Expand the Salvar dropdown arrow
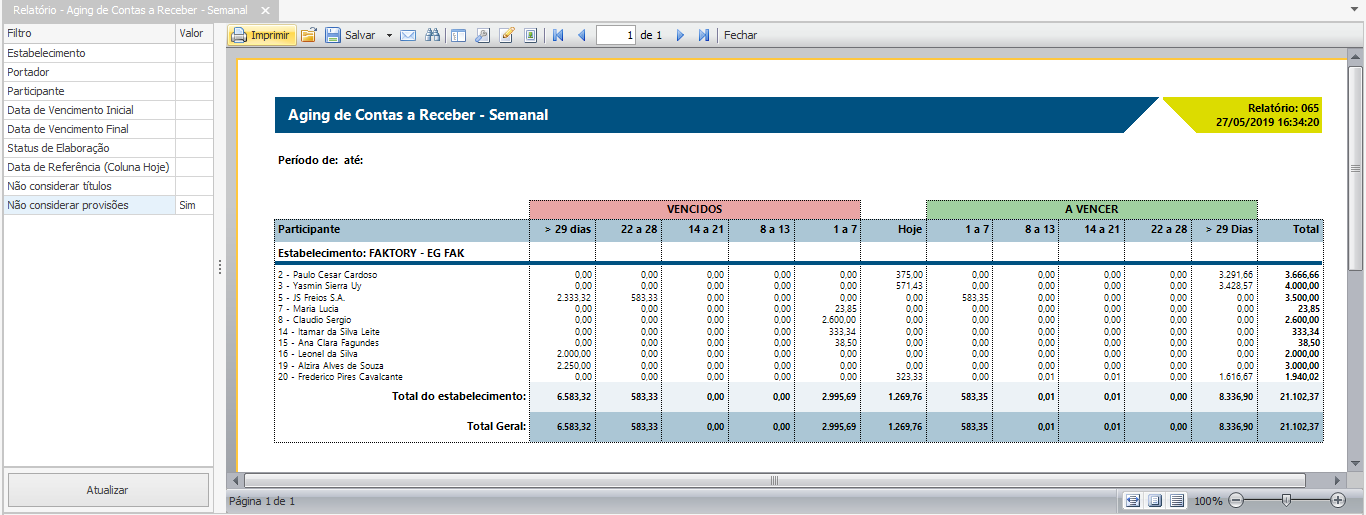 click(389, 35)
